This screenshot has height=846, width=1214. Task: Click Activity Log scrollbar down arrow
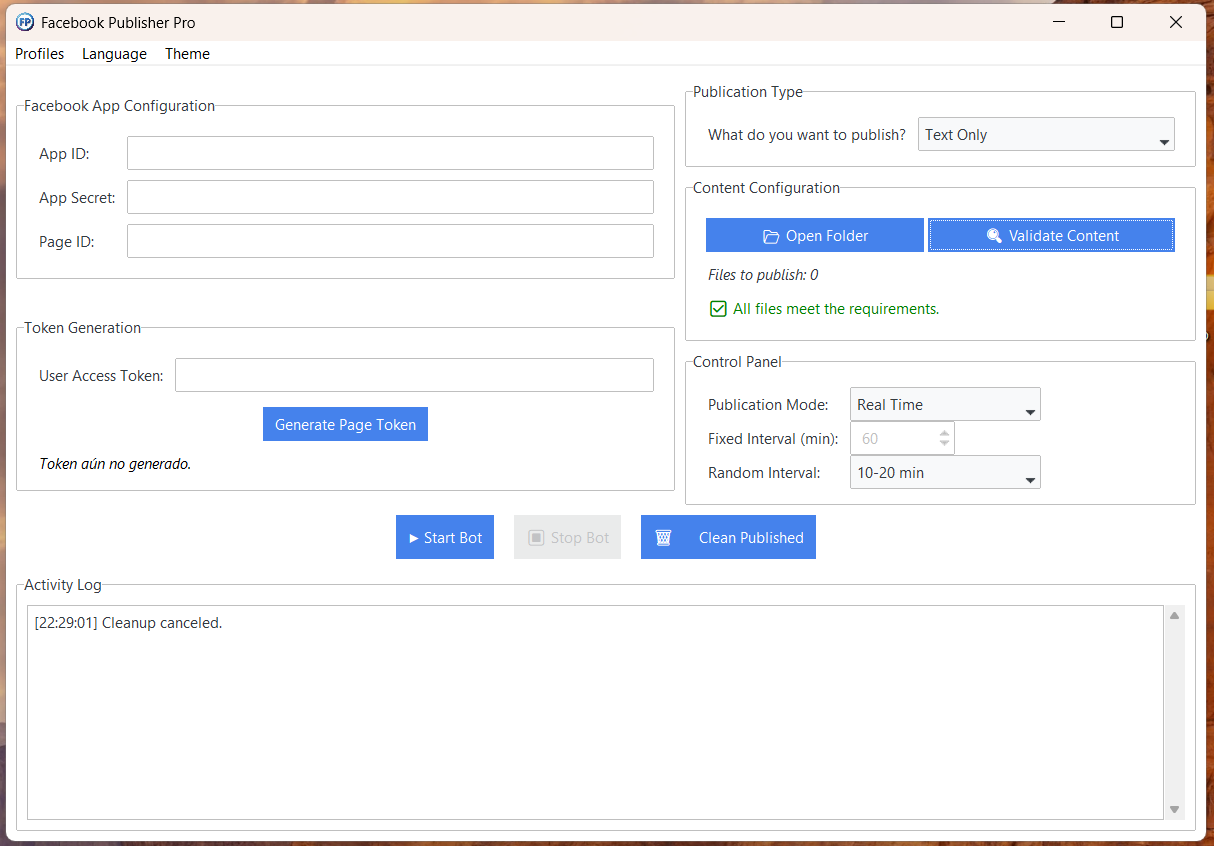click(1175, 809)
